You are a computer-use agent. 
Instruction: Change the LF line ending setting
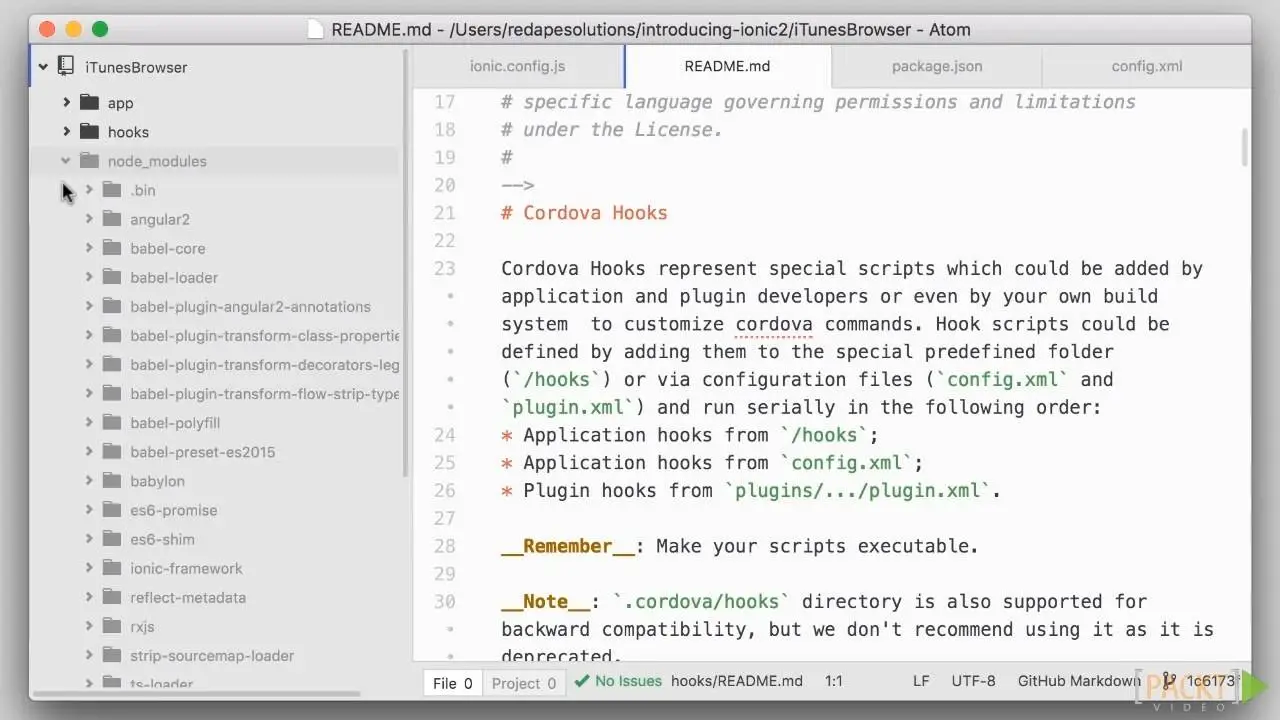click(x=921, y=681)
